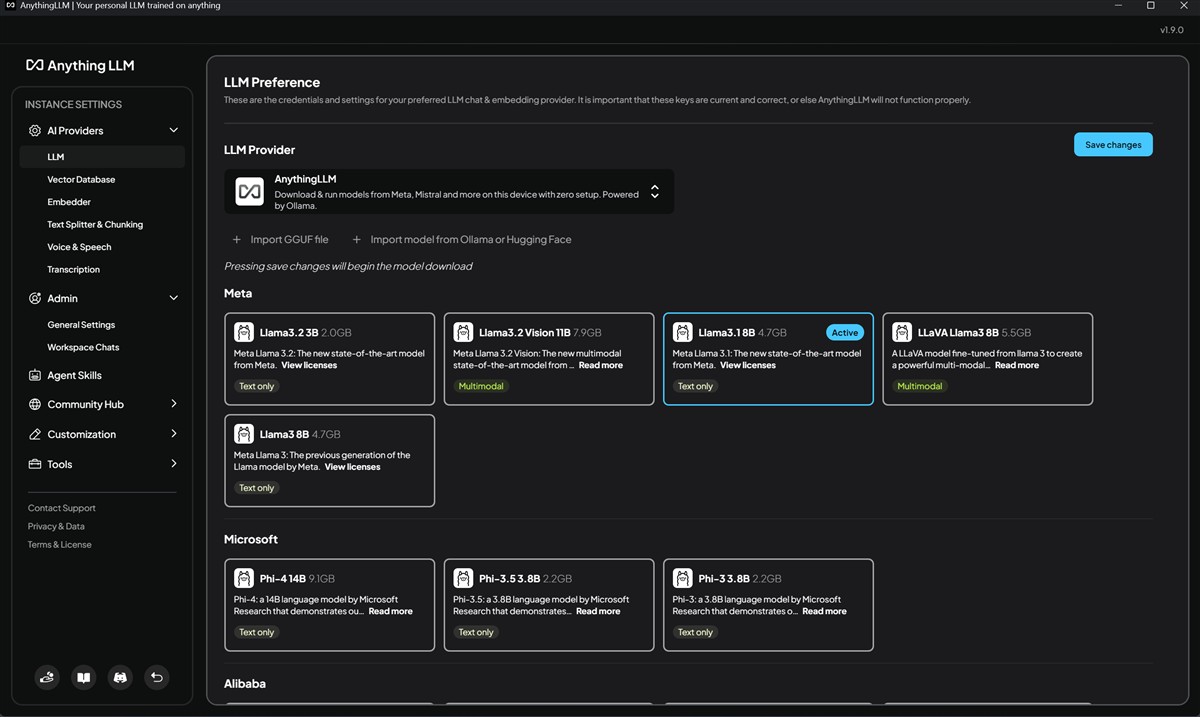The width and height of the screenshot is (1200, 717).
Task: Click the AnythingLLM logo in the sidebar header
Action: 80,65
